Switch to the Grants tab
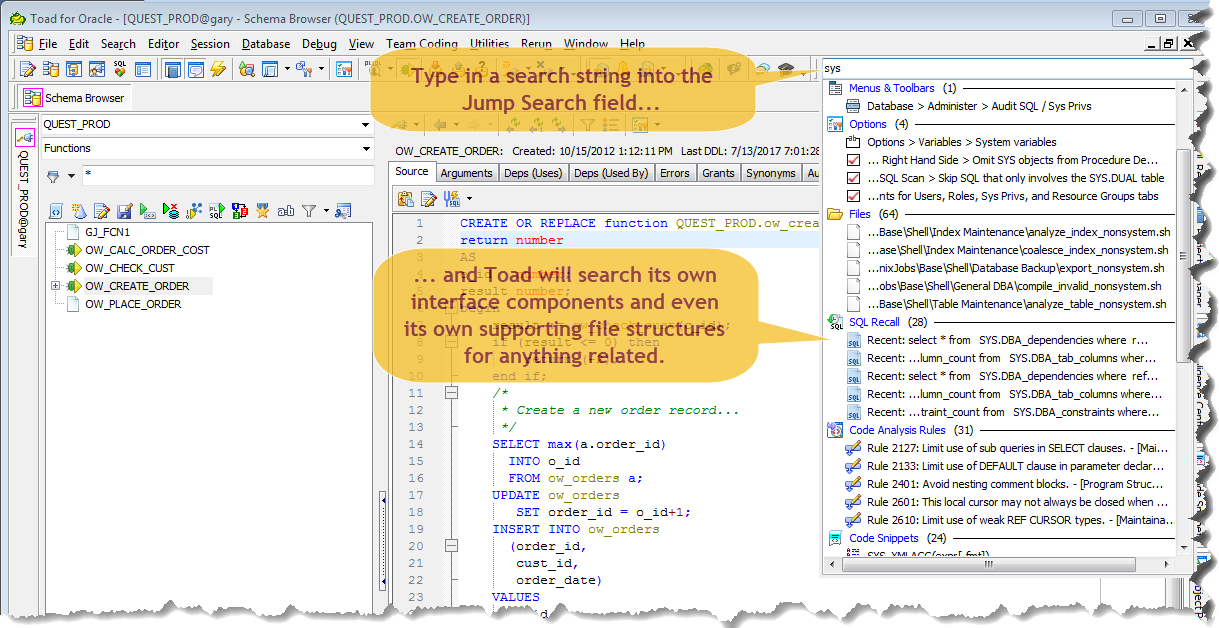This screenshot has height=628, width=1219. coord(718,173)
